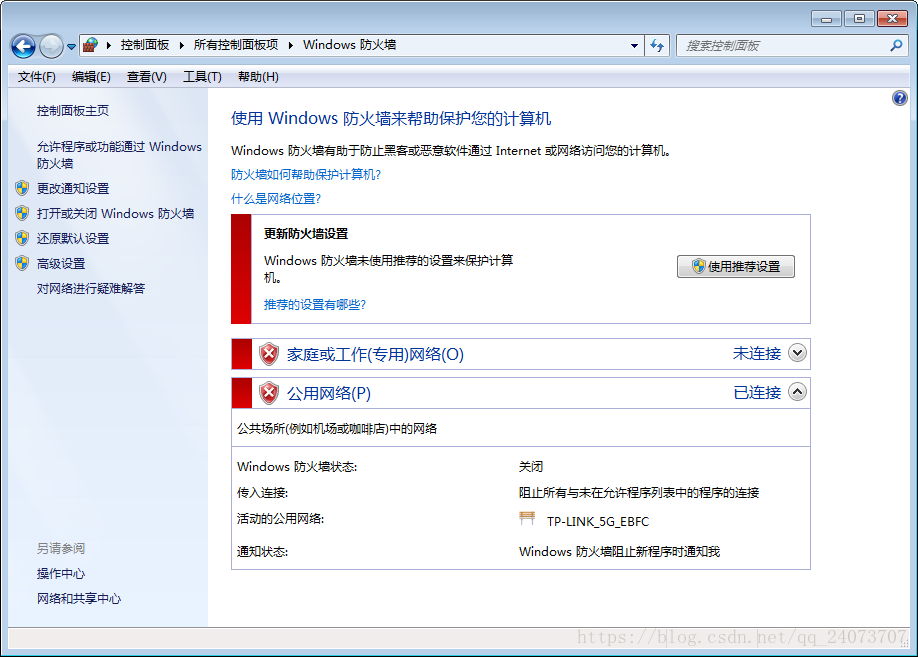Expand the 家庭或工作 network section chevron
918x657 pixels.
tap(797, 353)
